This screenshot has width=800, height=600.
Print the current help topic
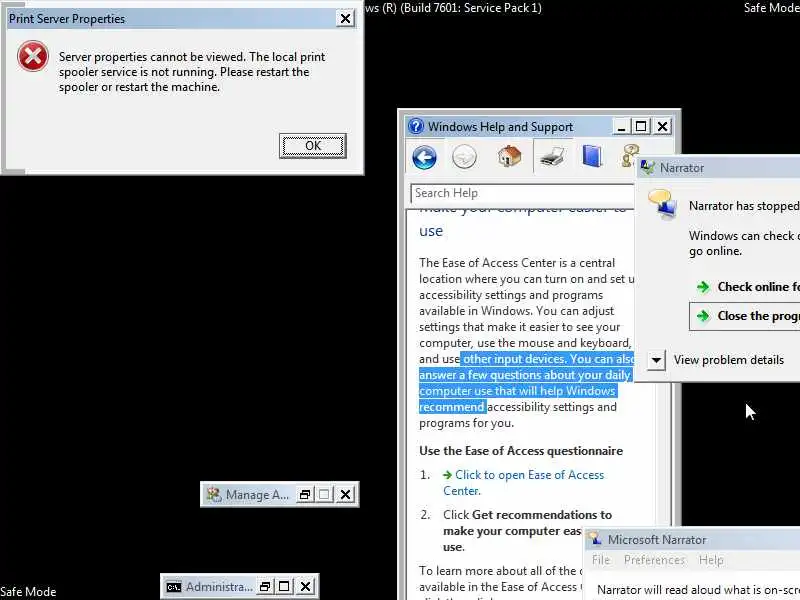552,156
